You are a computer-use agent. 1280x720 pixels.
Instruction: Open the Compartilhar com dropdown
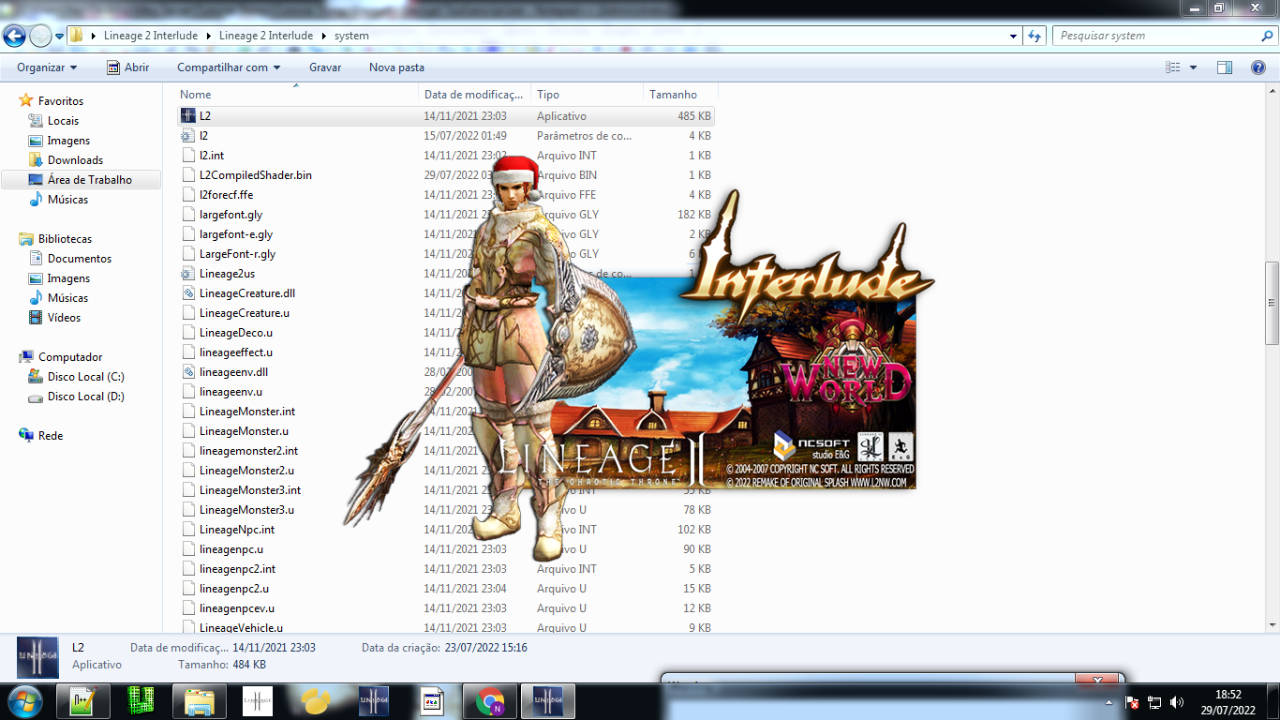click(229, 67)
